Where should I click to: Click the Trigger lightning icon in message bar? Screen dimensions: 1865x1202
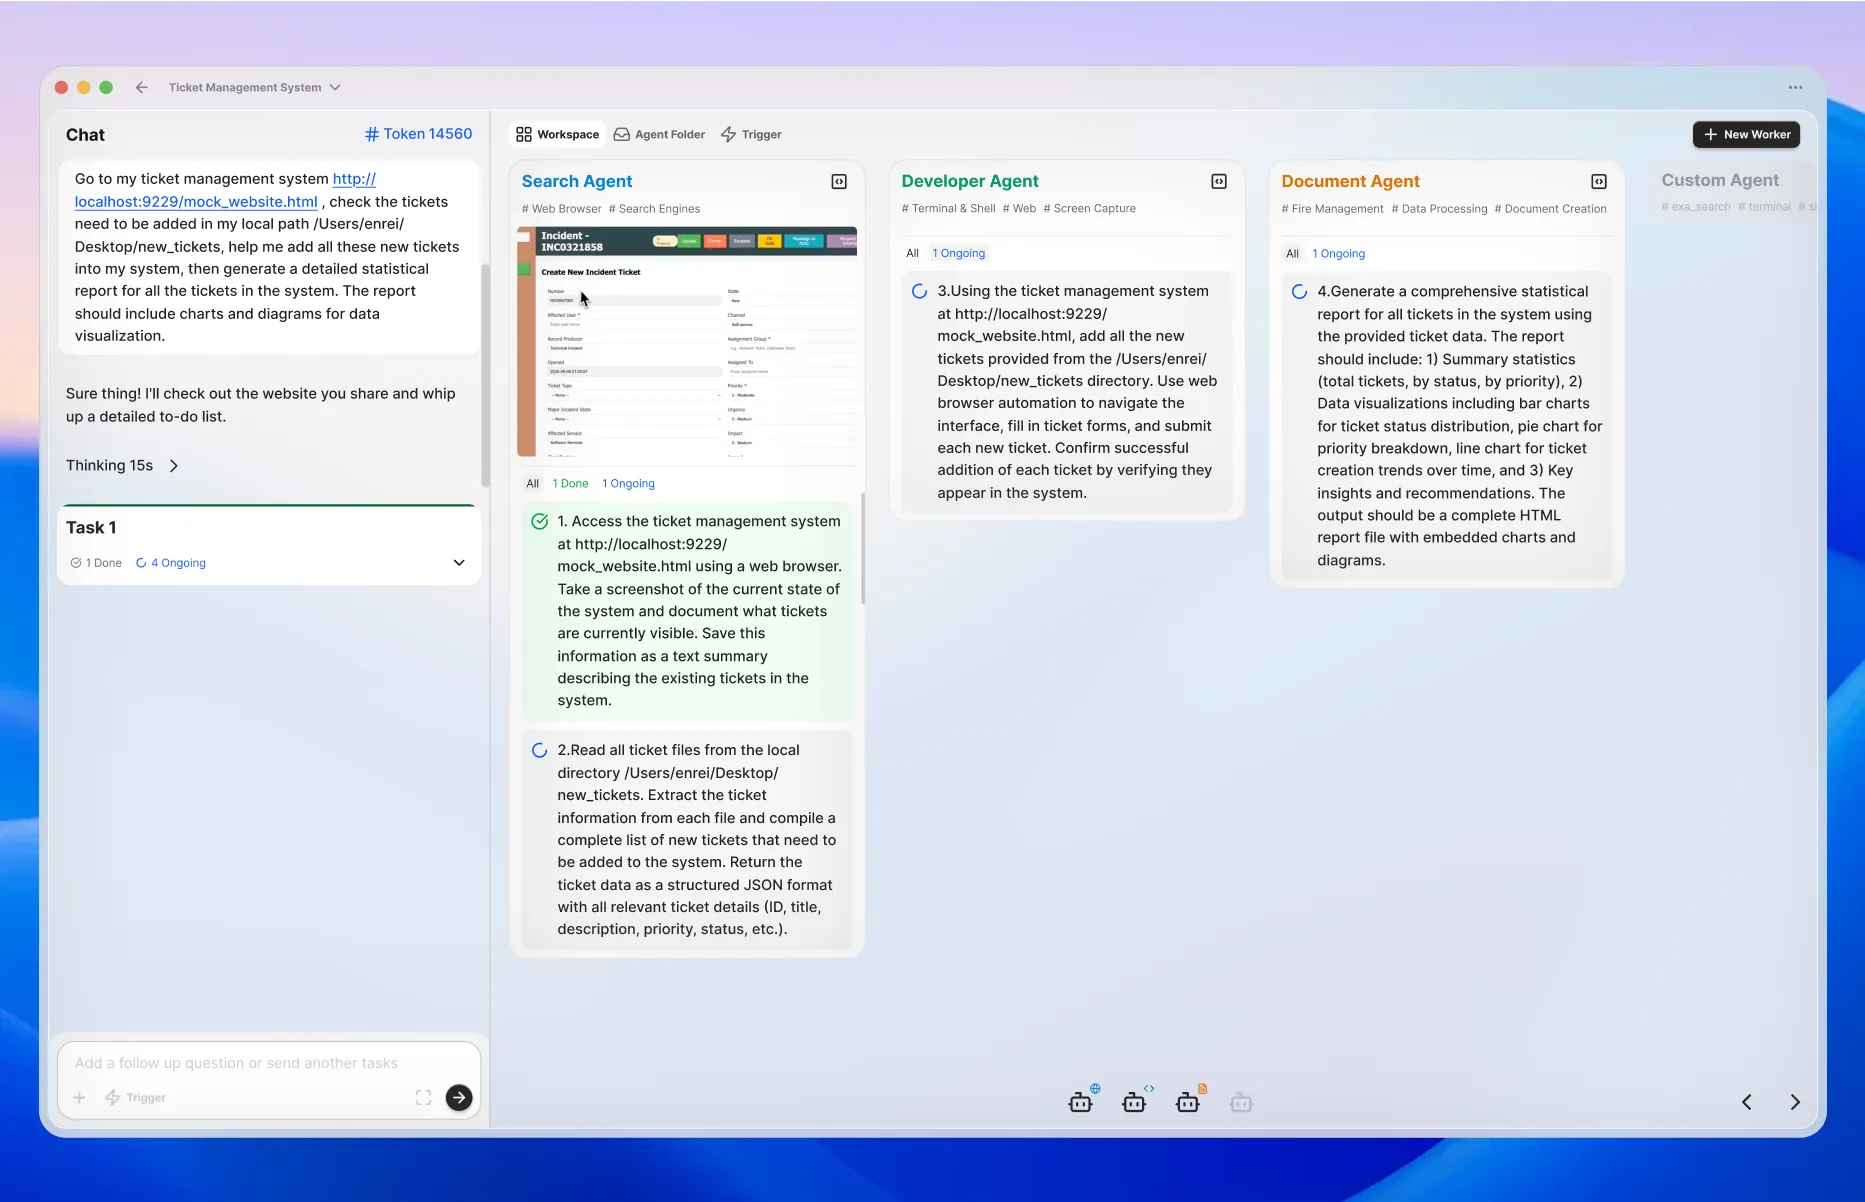(114, 1097)
